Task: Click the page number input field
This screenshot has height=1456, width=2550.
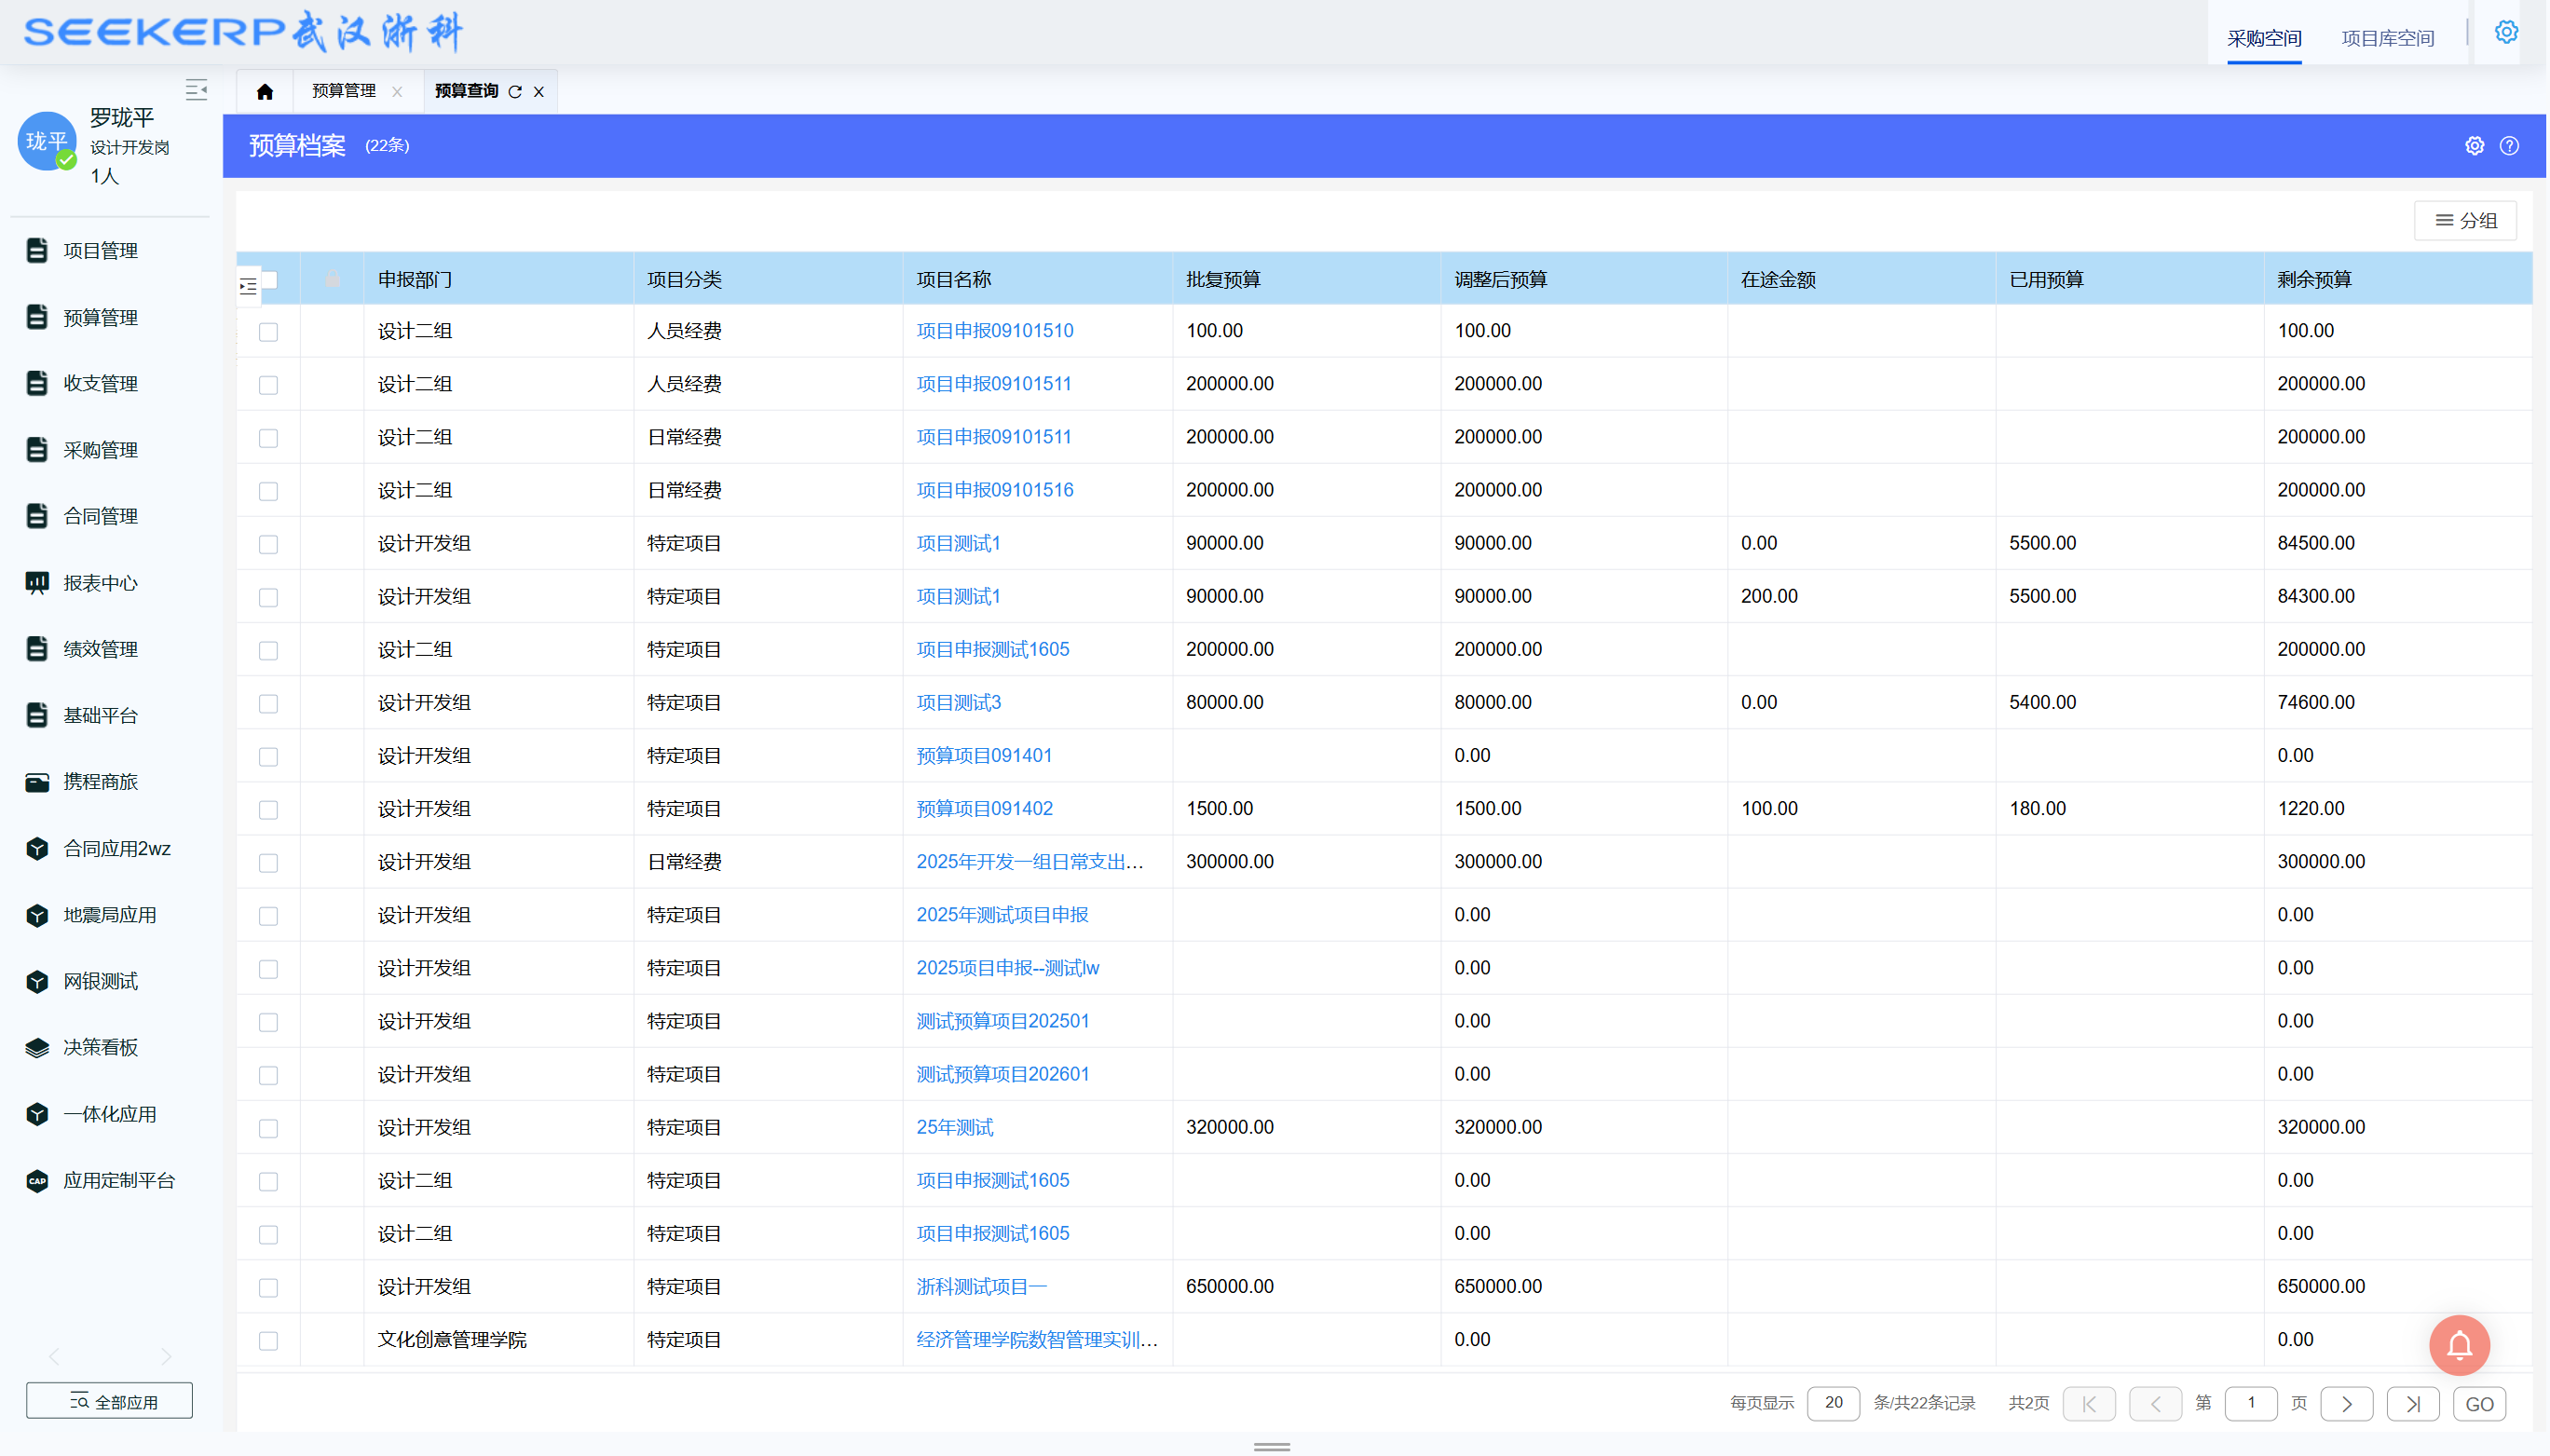Action: click(2251, 1404)
